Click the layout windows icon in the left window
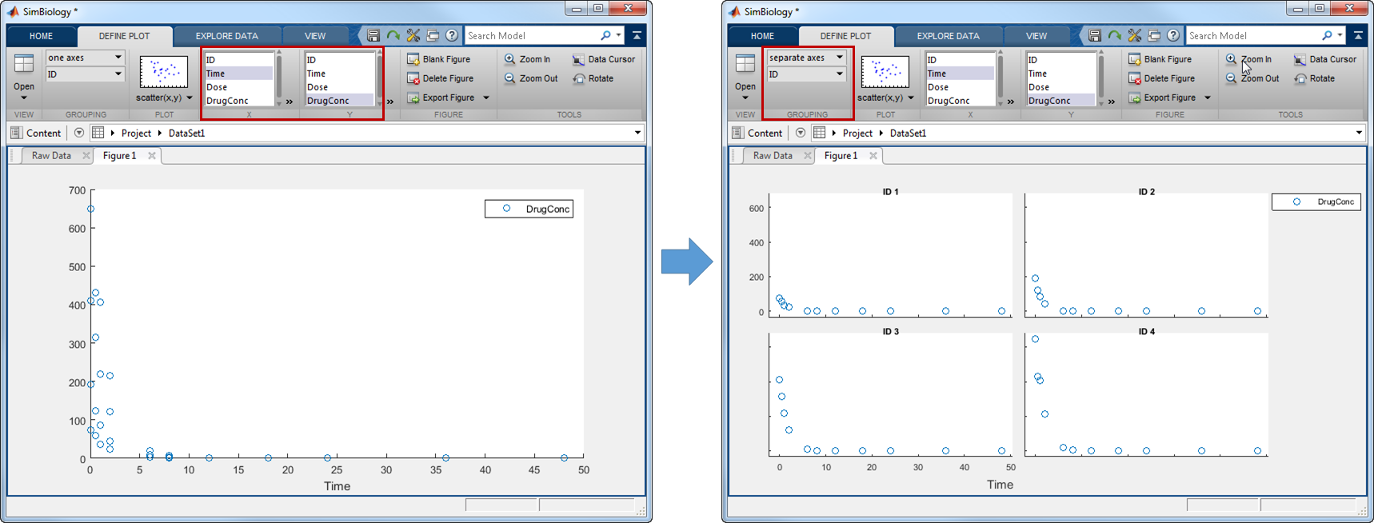The height and width of the screenshot is (523, 1374). 433,35
